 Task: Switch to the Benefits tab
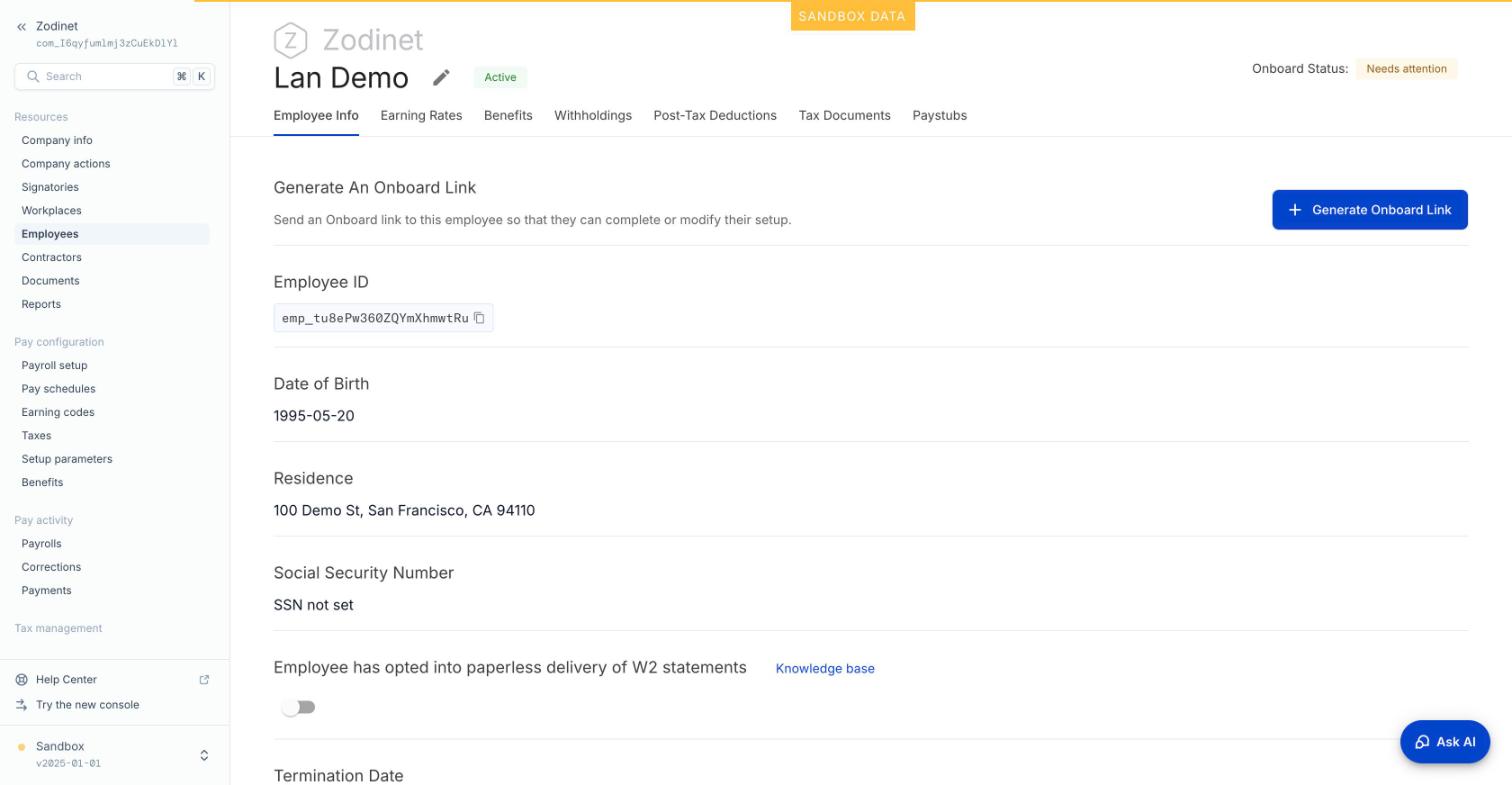508,116
